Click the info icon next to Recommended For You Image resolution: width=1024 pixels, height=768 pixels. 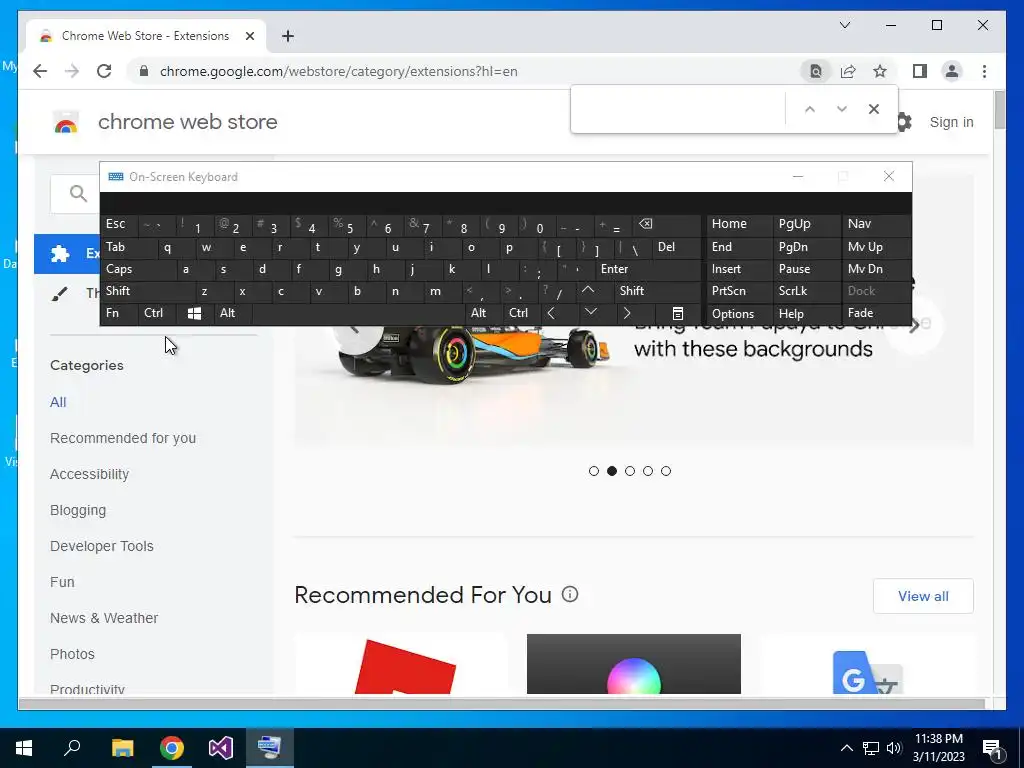pyautogui.click(x=570, y=594)
